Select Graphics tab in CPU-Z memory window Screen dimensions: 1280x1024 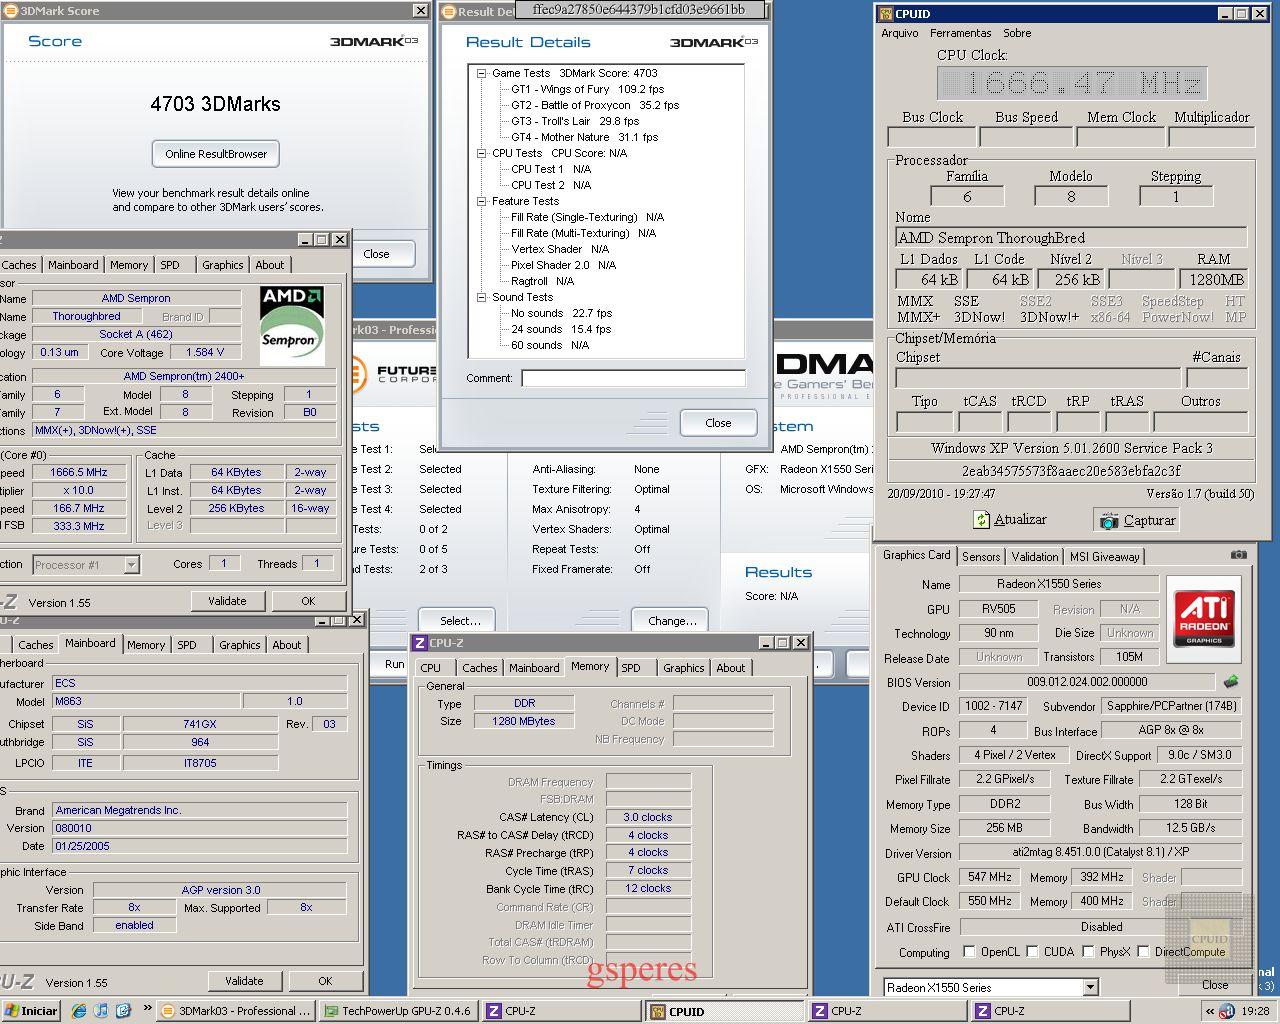point(684,668)
